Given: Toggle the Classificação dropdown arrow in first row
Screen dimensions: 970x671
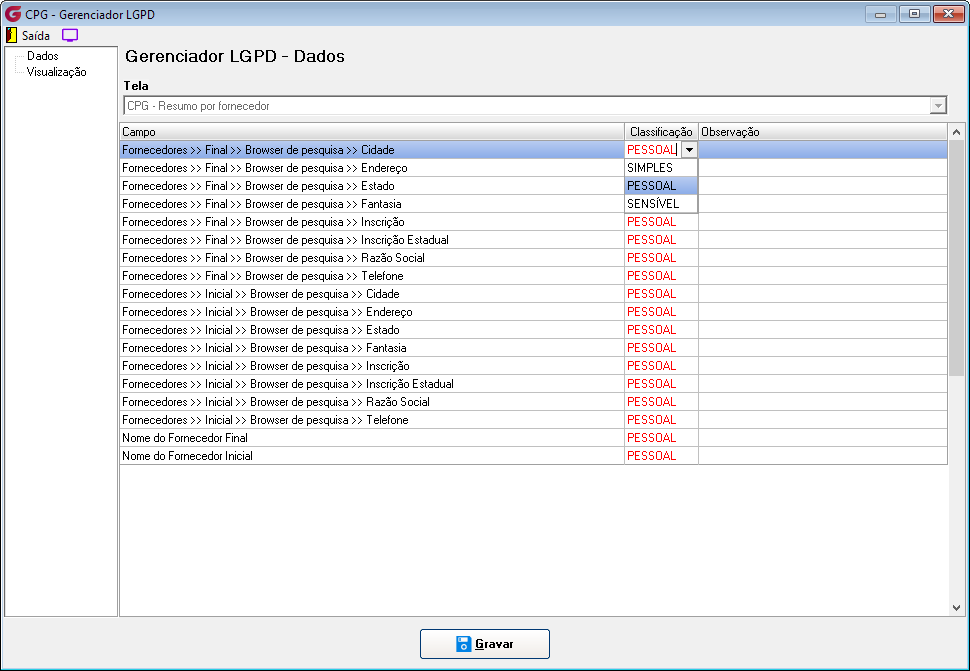Looking at the screenshot, I should pyautogui.click(x=689, y=150).
